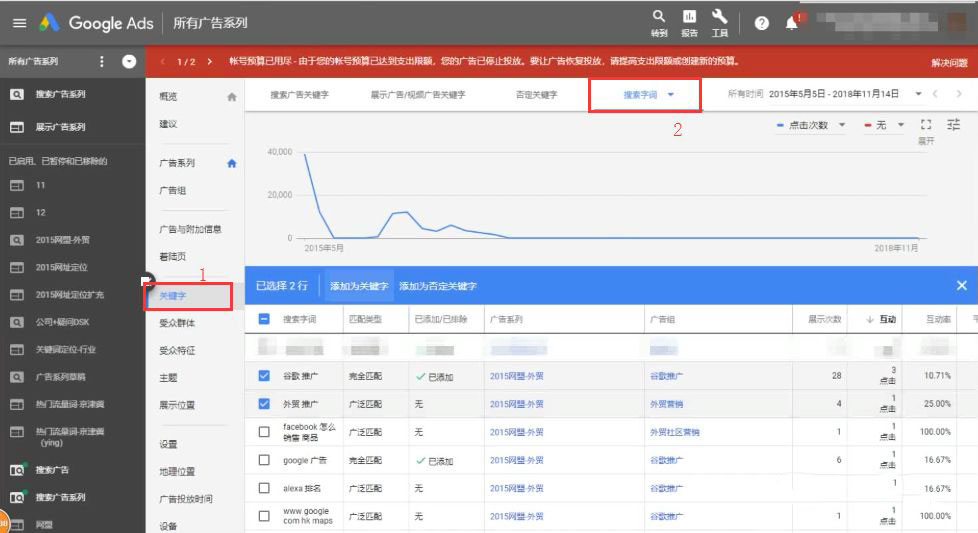This screenshot has height=533, width=978.
Task: Click home icon next to 概览
Action: 232,97
